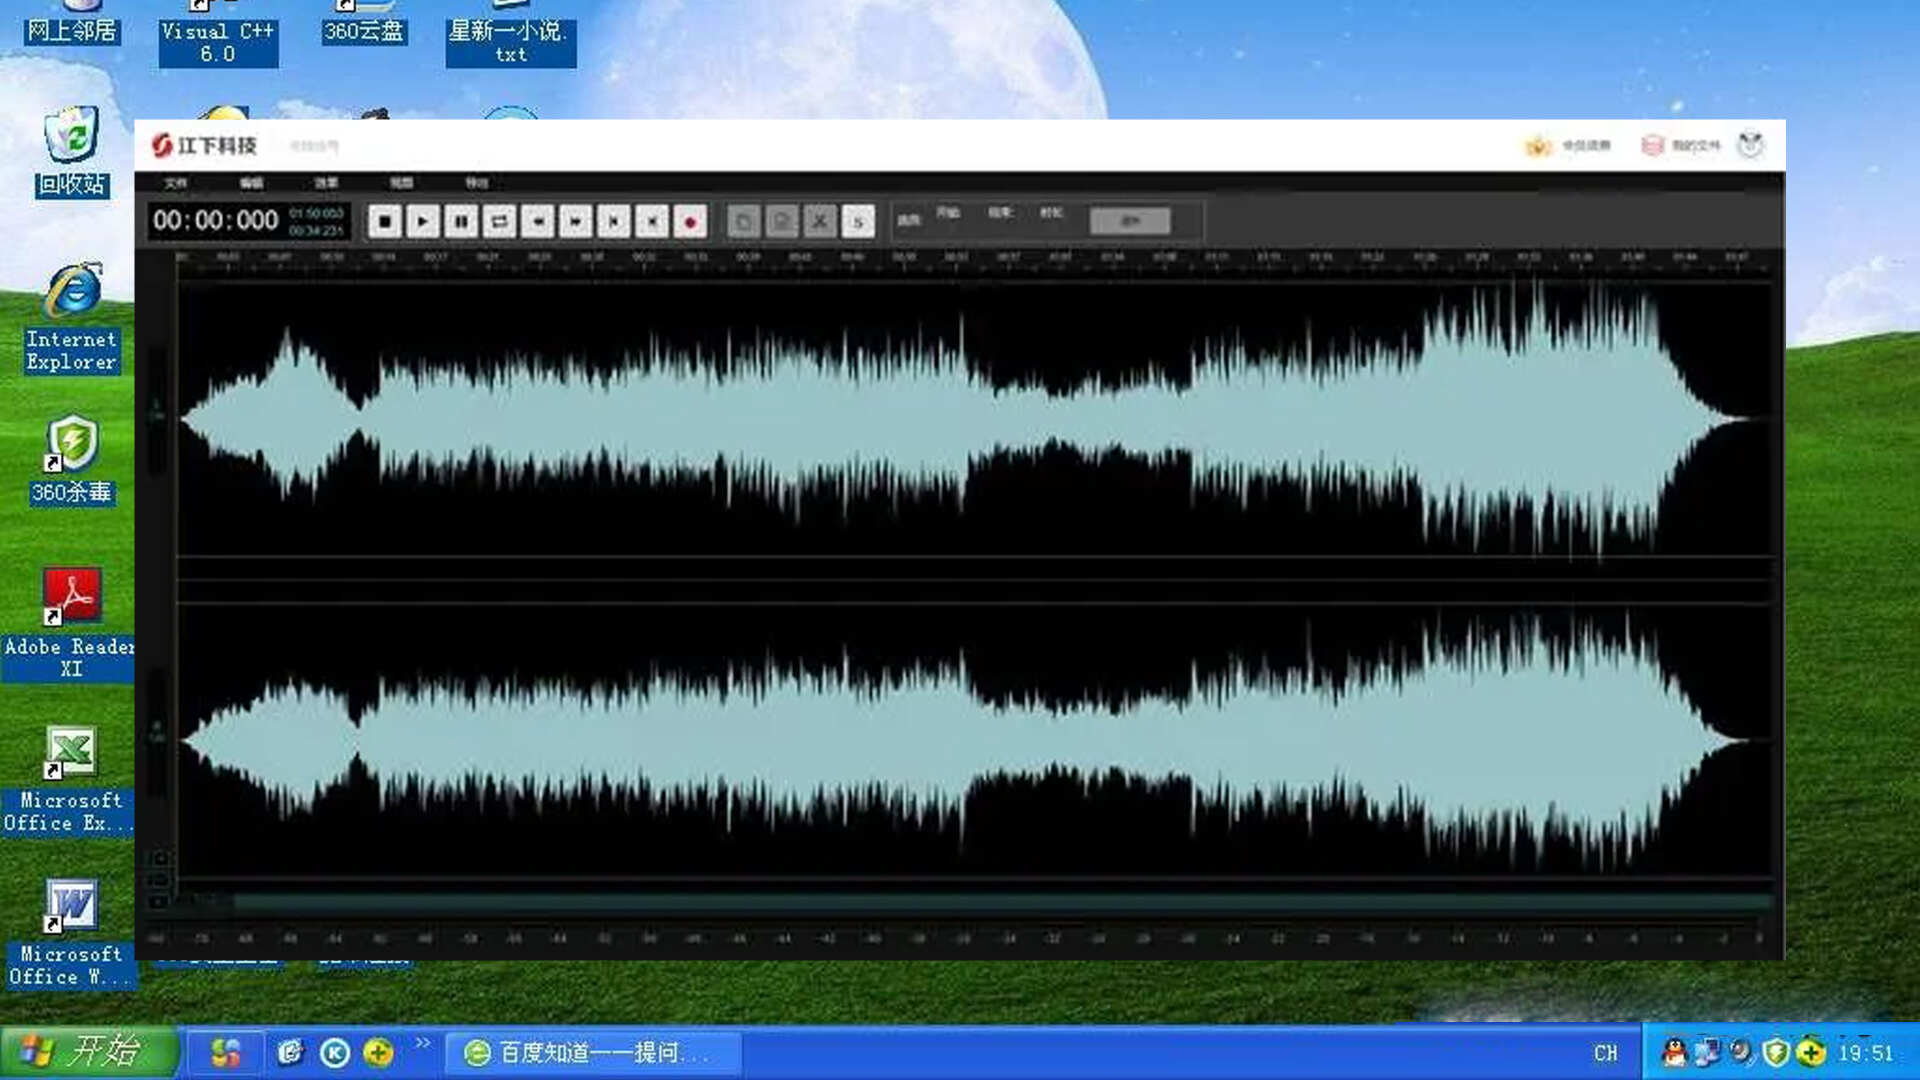Click the Visual C++ 6.0 desktop label
The height and width of the screenshot is (1080, 1920).
[217, 43]
